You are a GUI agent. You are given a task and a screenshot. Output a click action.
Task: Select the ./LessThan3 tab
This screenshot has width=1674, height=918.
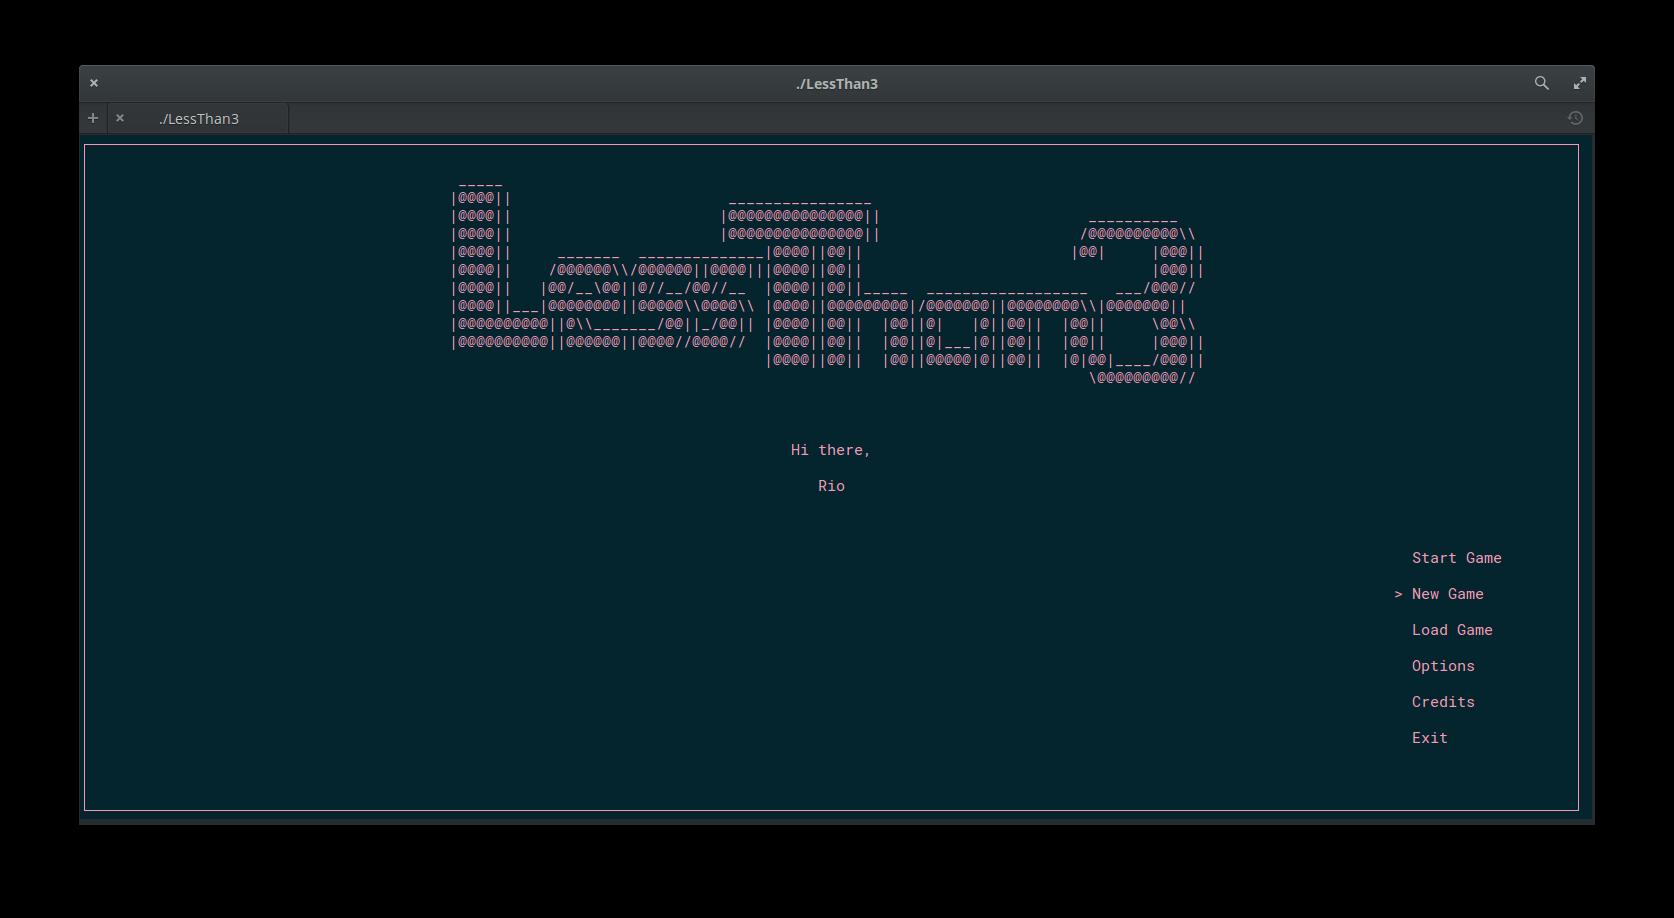[198, 118]
